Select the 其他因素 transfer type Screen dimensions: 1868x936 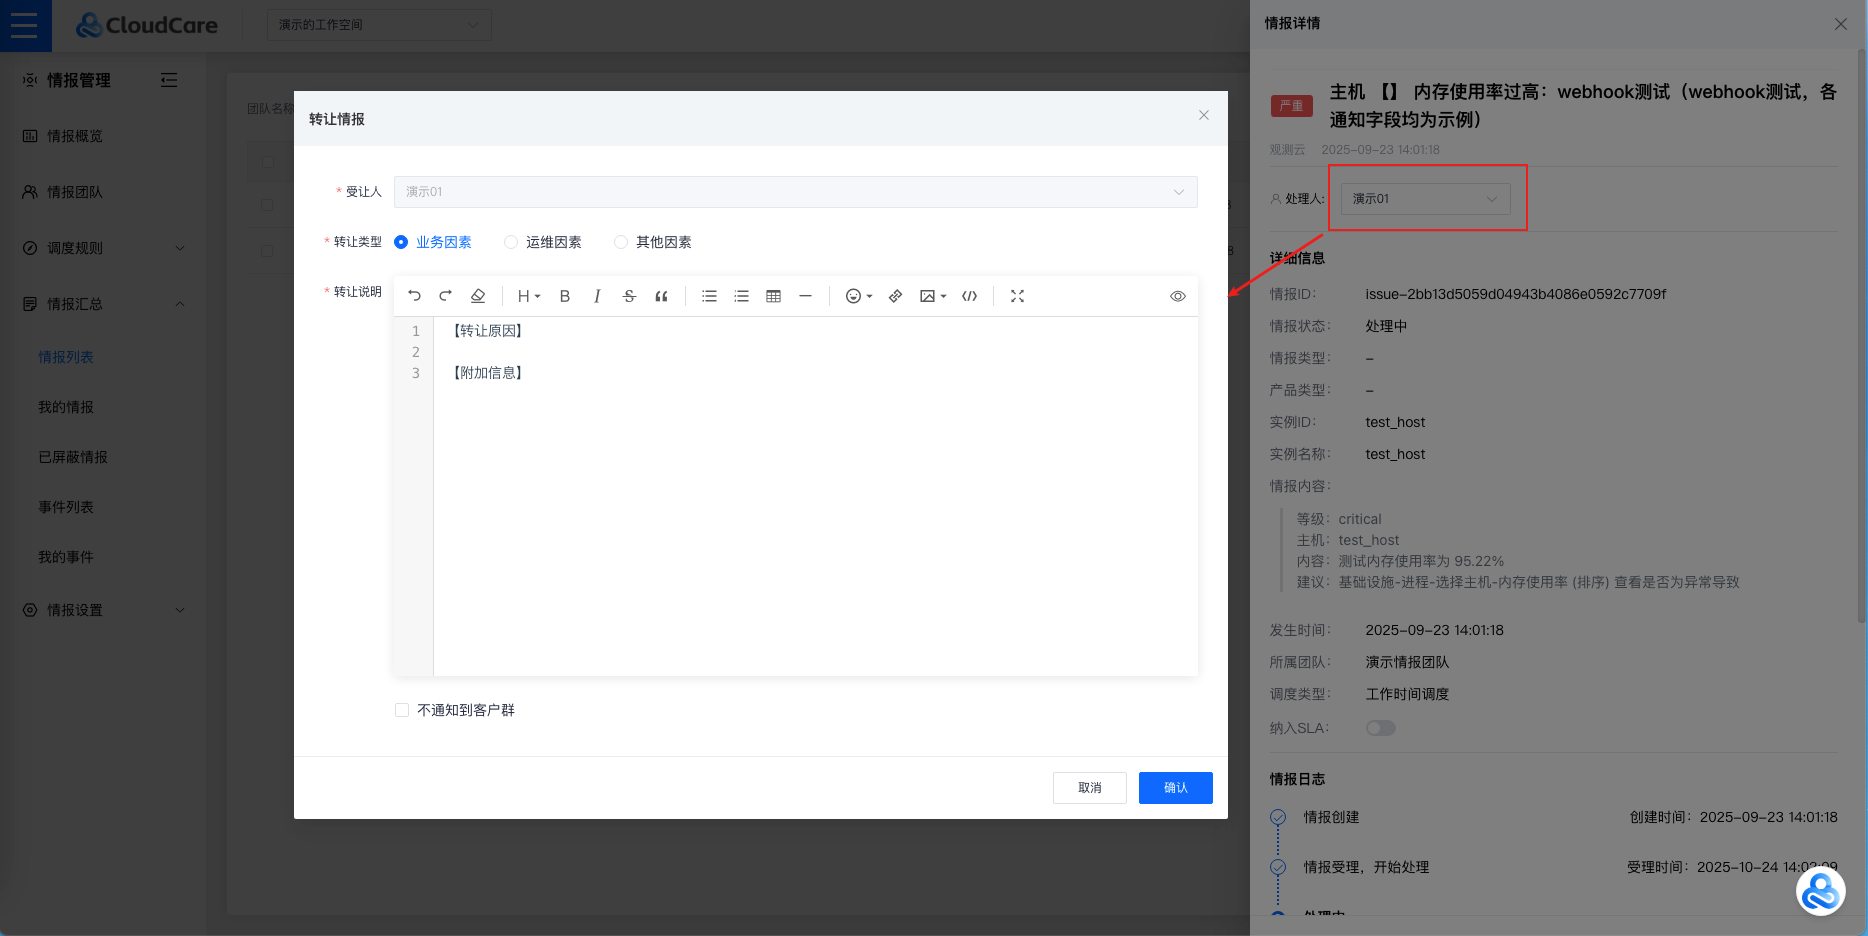point(621,242)
